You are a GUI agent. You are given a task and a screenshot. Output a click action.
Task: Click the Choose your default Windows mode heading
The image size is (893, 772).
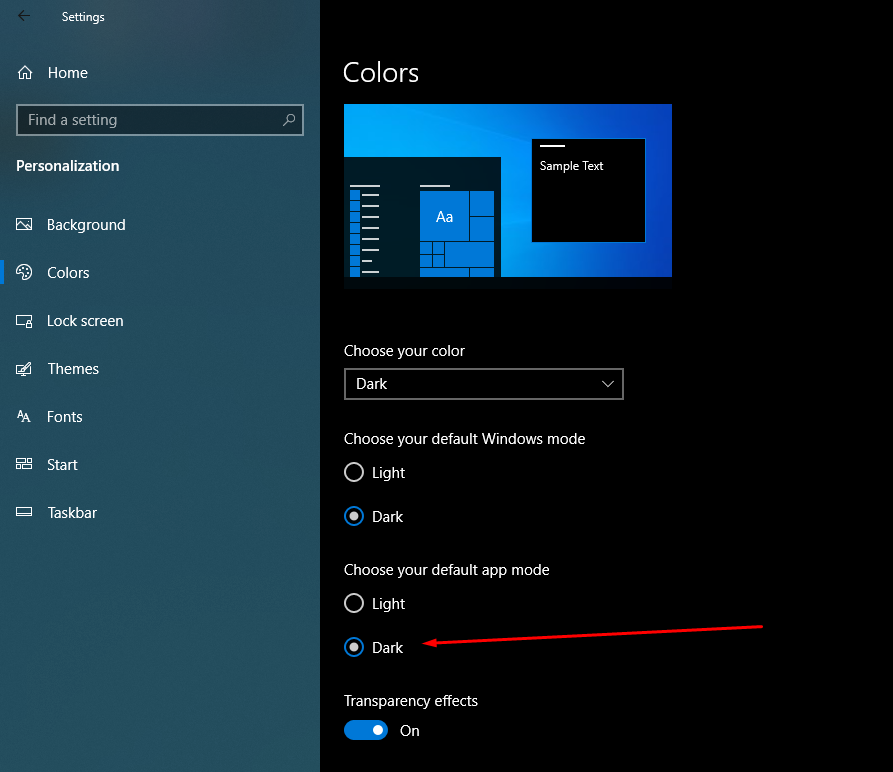click(x=464, y=439)
